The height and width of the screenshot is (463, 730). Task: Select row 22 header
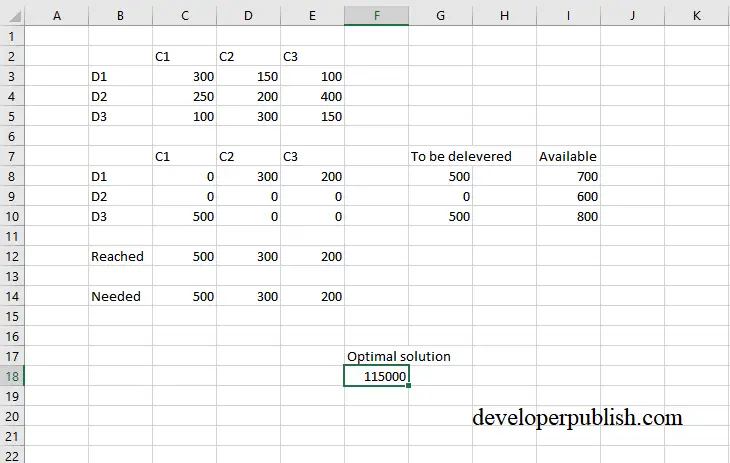point(12,456)
